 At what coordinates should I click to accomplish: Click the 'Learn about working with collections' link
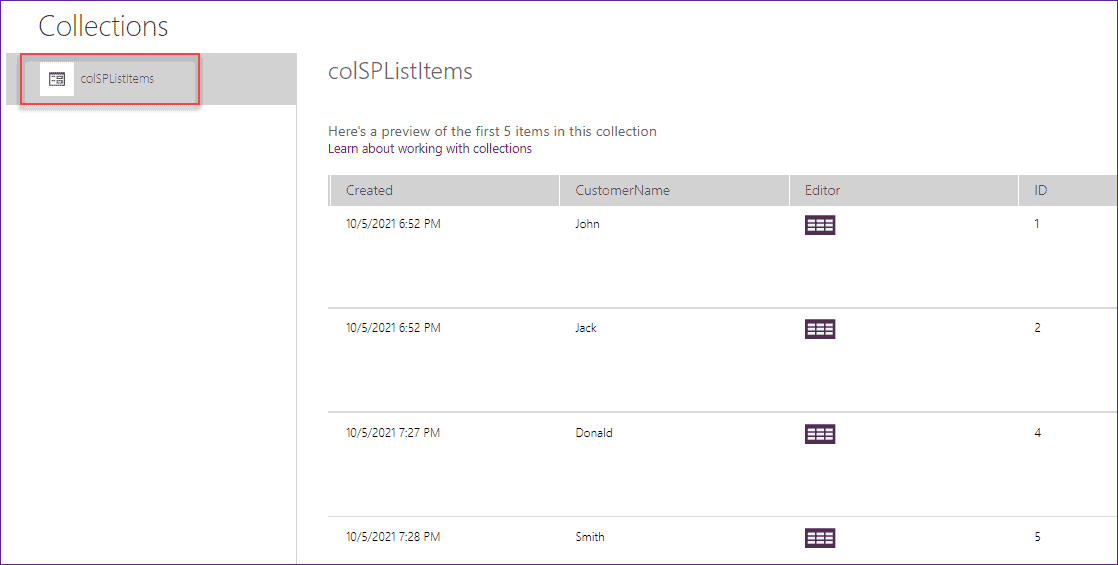(430, 148)
